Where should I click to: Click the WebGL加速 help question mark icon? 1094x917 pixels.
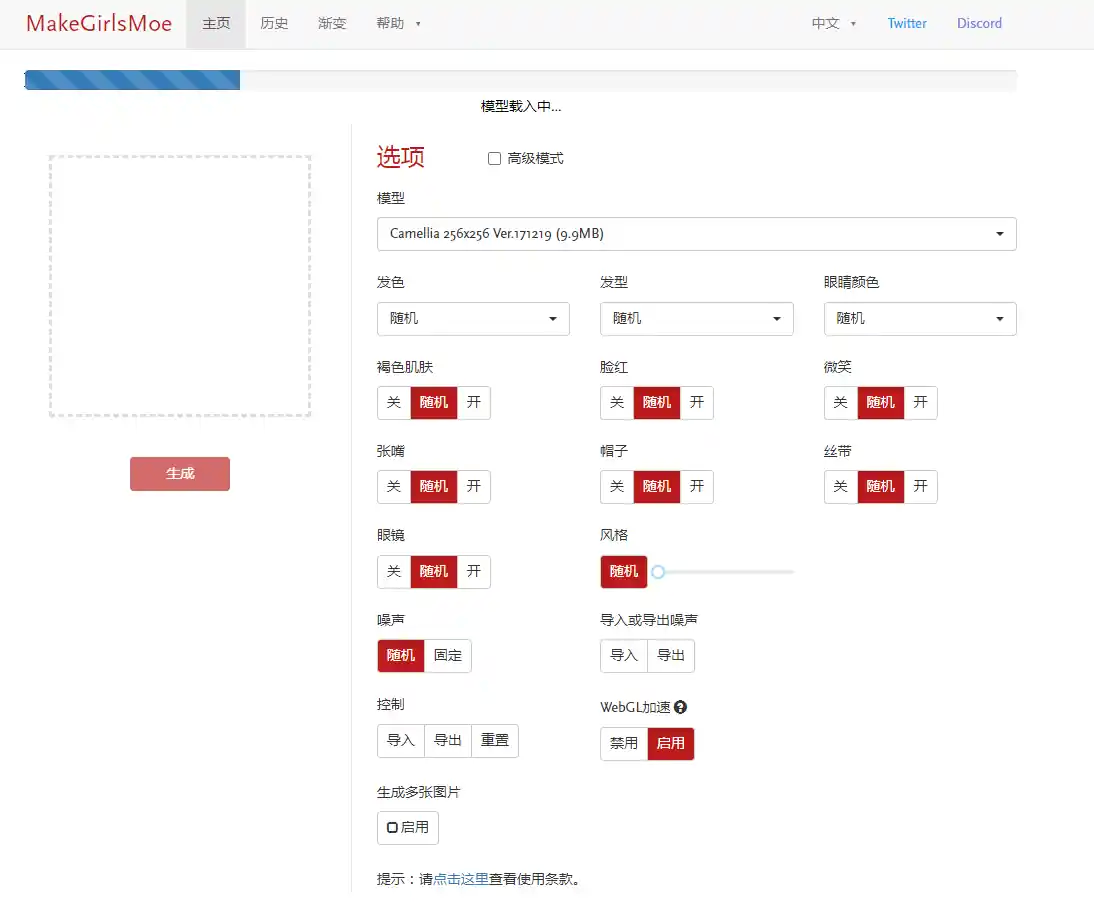[x=681, y=707]
